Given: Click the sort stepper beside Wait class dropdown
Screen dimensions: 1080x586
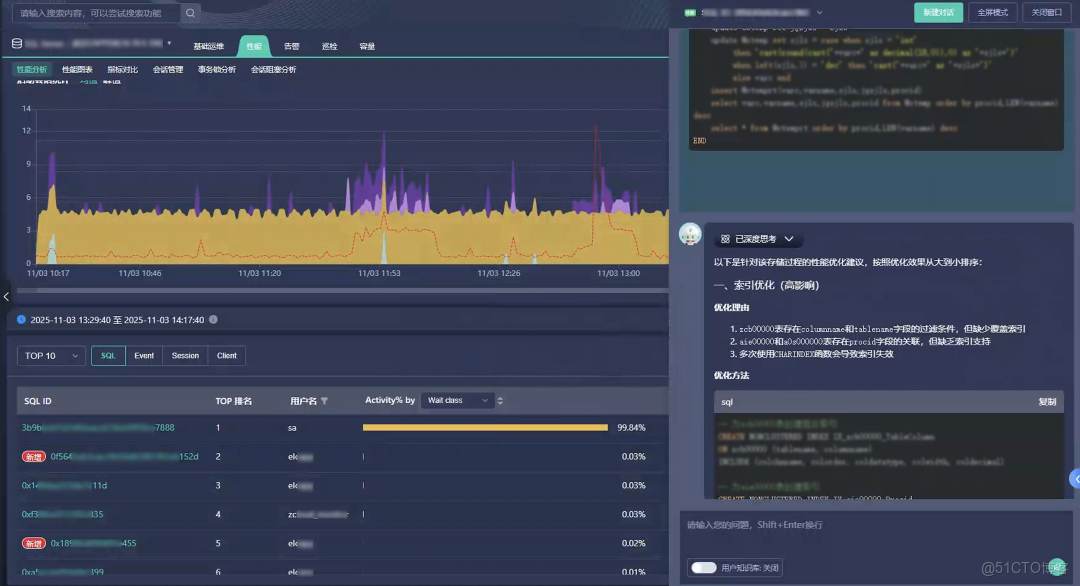Looking at the screenshot, I should pos(499,400).
